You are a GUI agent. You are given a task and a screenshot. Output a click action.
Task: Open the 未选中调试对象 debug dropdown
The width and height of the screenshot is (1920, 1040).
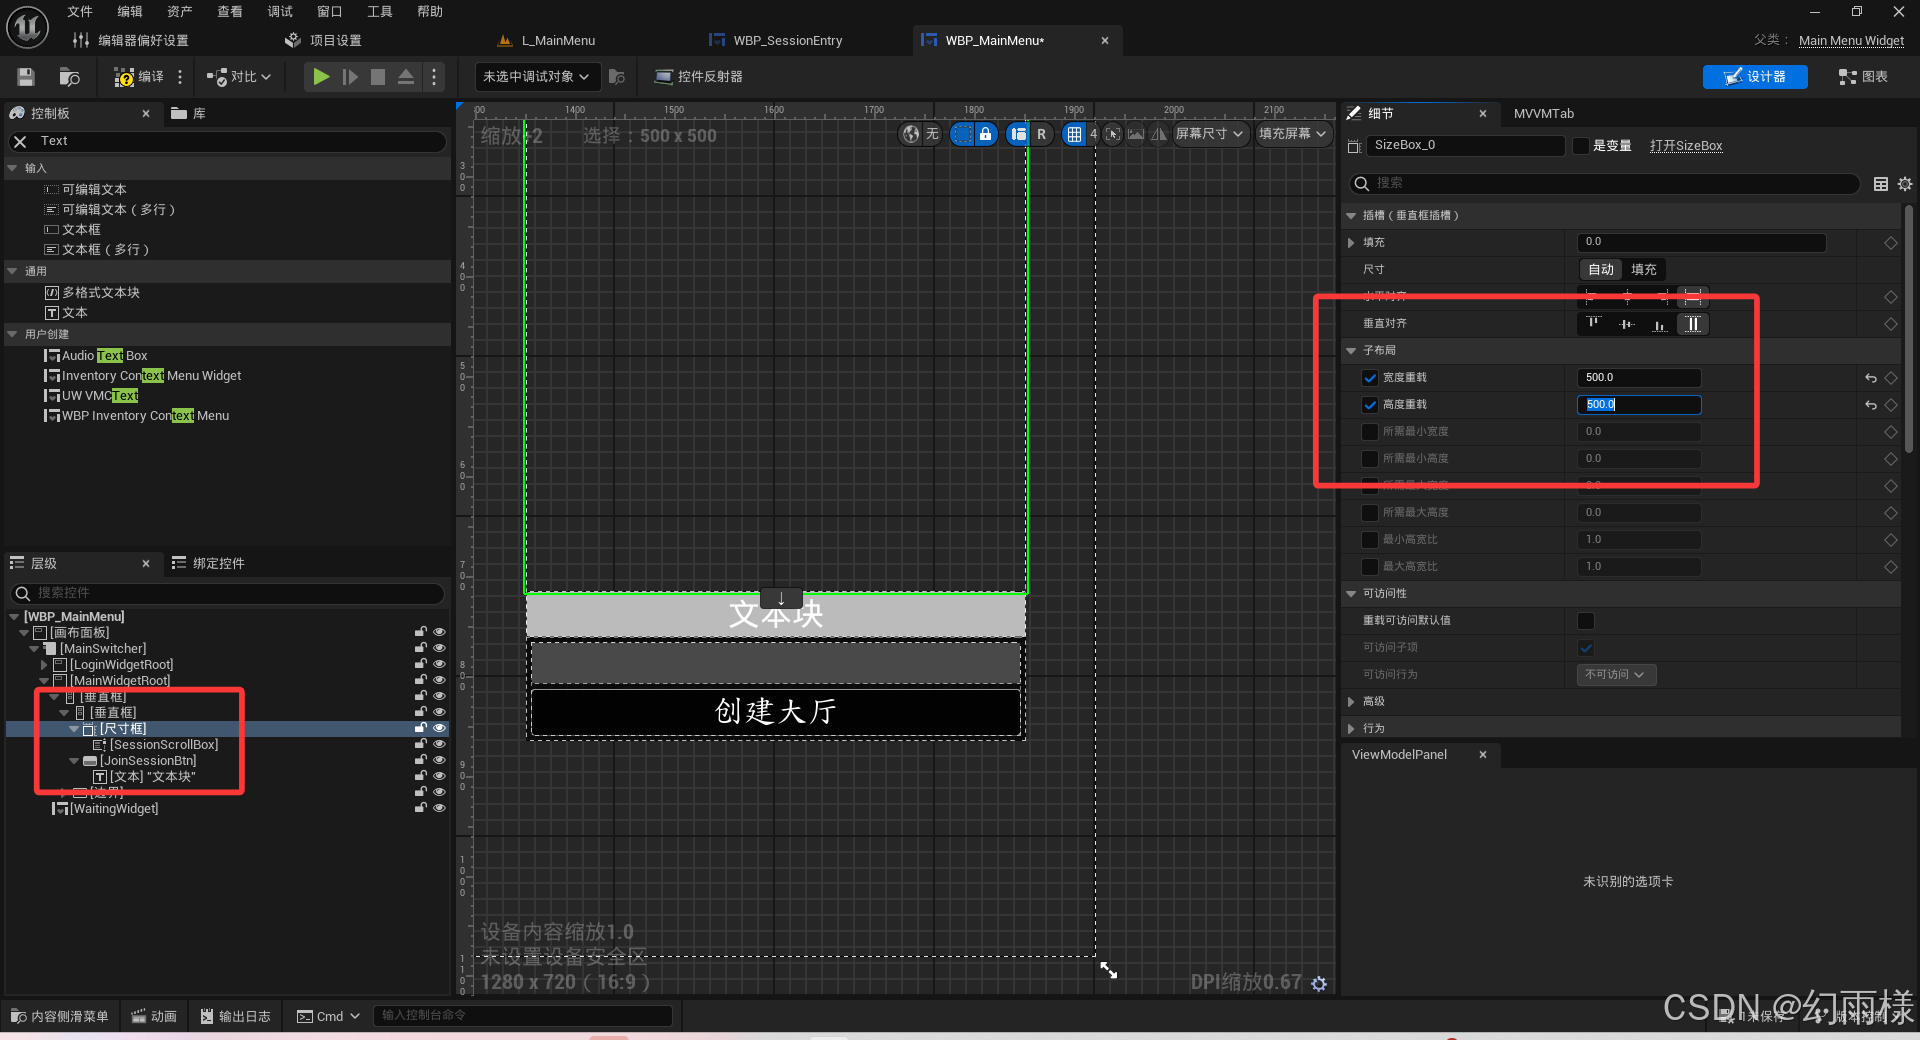pos(536,77)
